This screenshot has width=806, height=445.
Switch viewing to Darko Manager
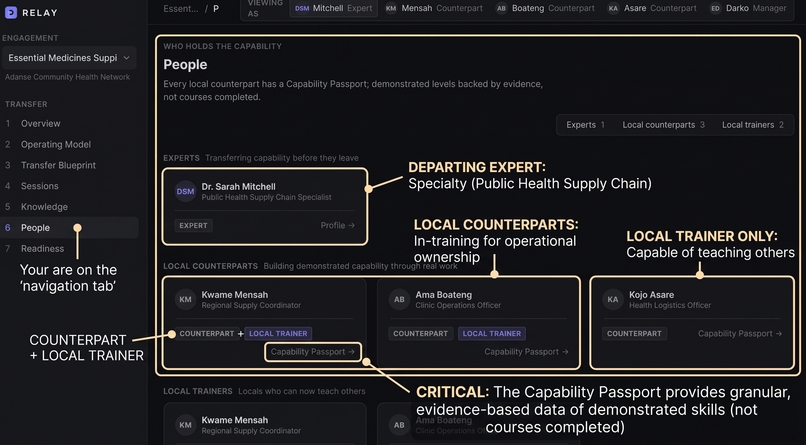point(748,8)
